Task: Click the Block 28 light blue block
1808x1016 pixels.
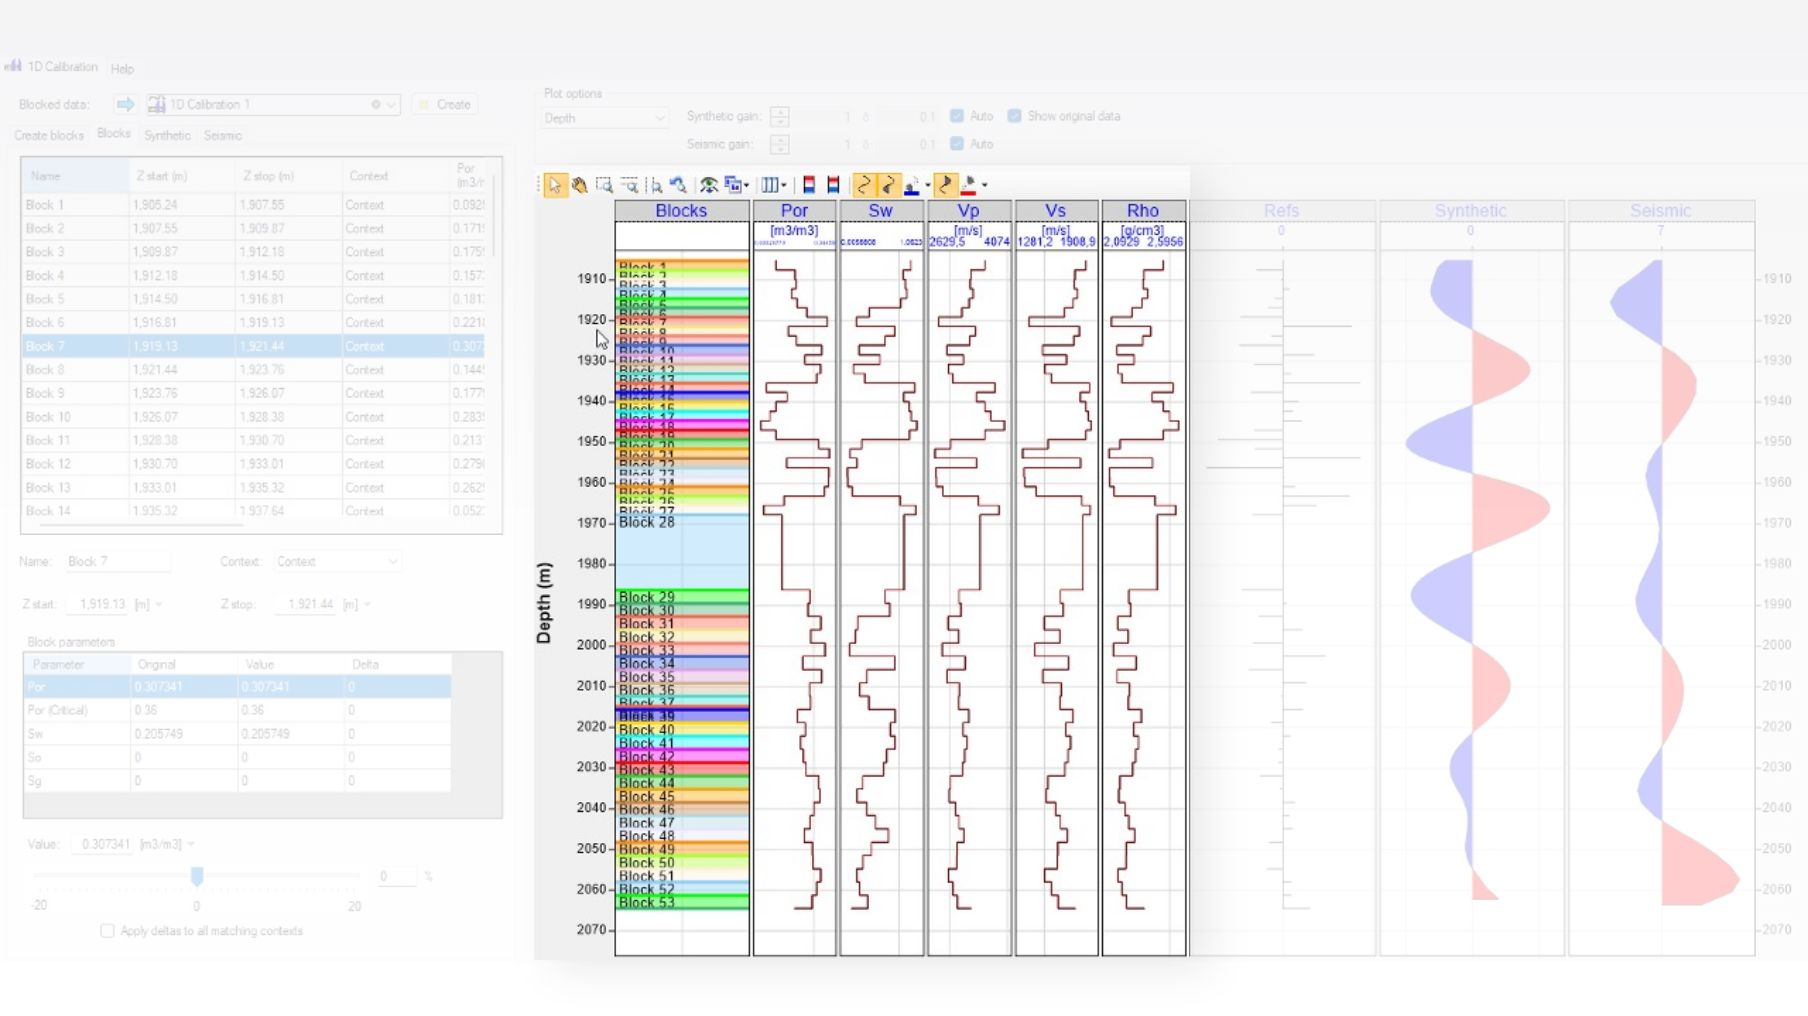Action: pos(682,552)
